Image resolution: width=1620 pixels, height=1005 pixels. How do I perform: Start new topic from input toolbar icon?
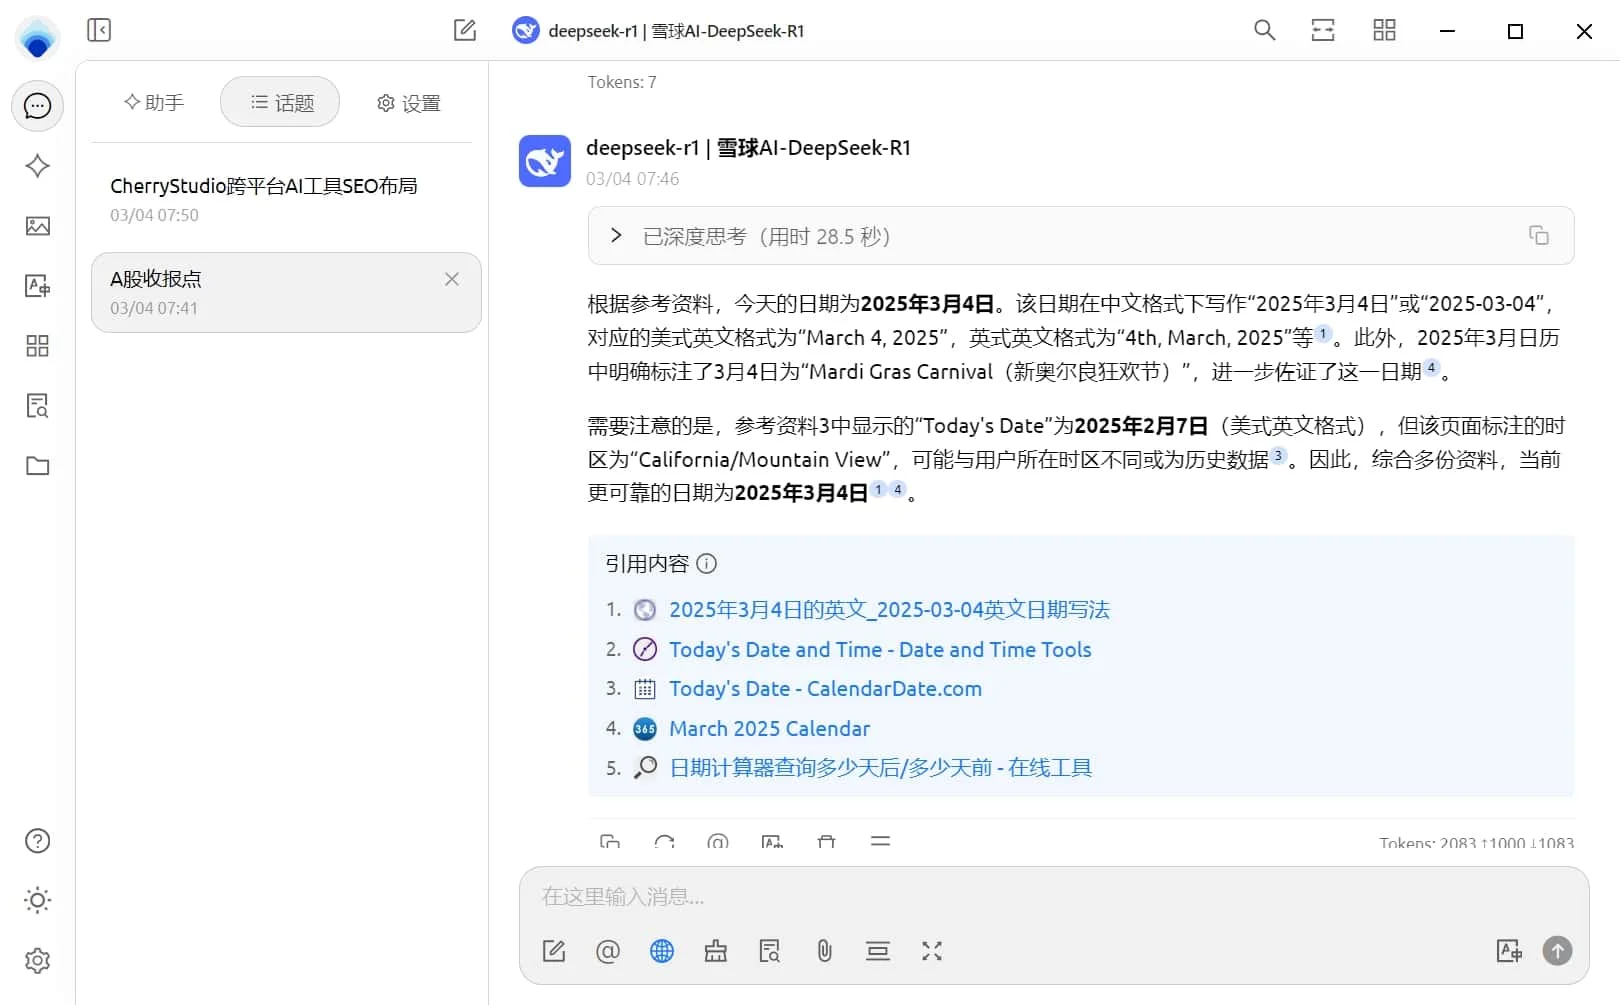[554, 951]
